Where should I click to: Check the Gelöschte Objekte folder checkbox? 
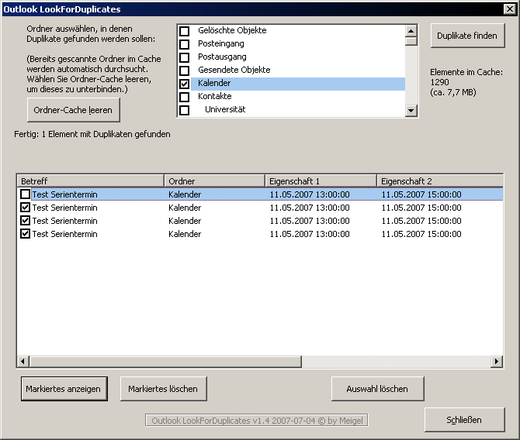(184, 31)
